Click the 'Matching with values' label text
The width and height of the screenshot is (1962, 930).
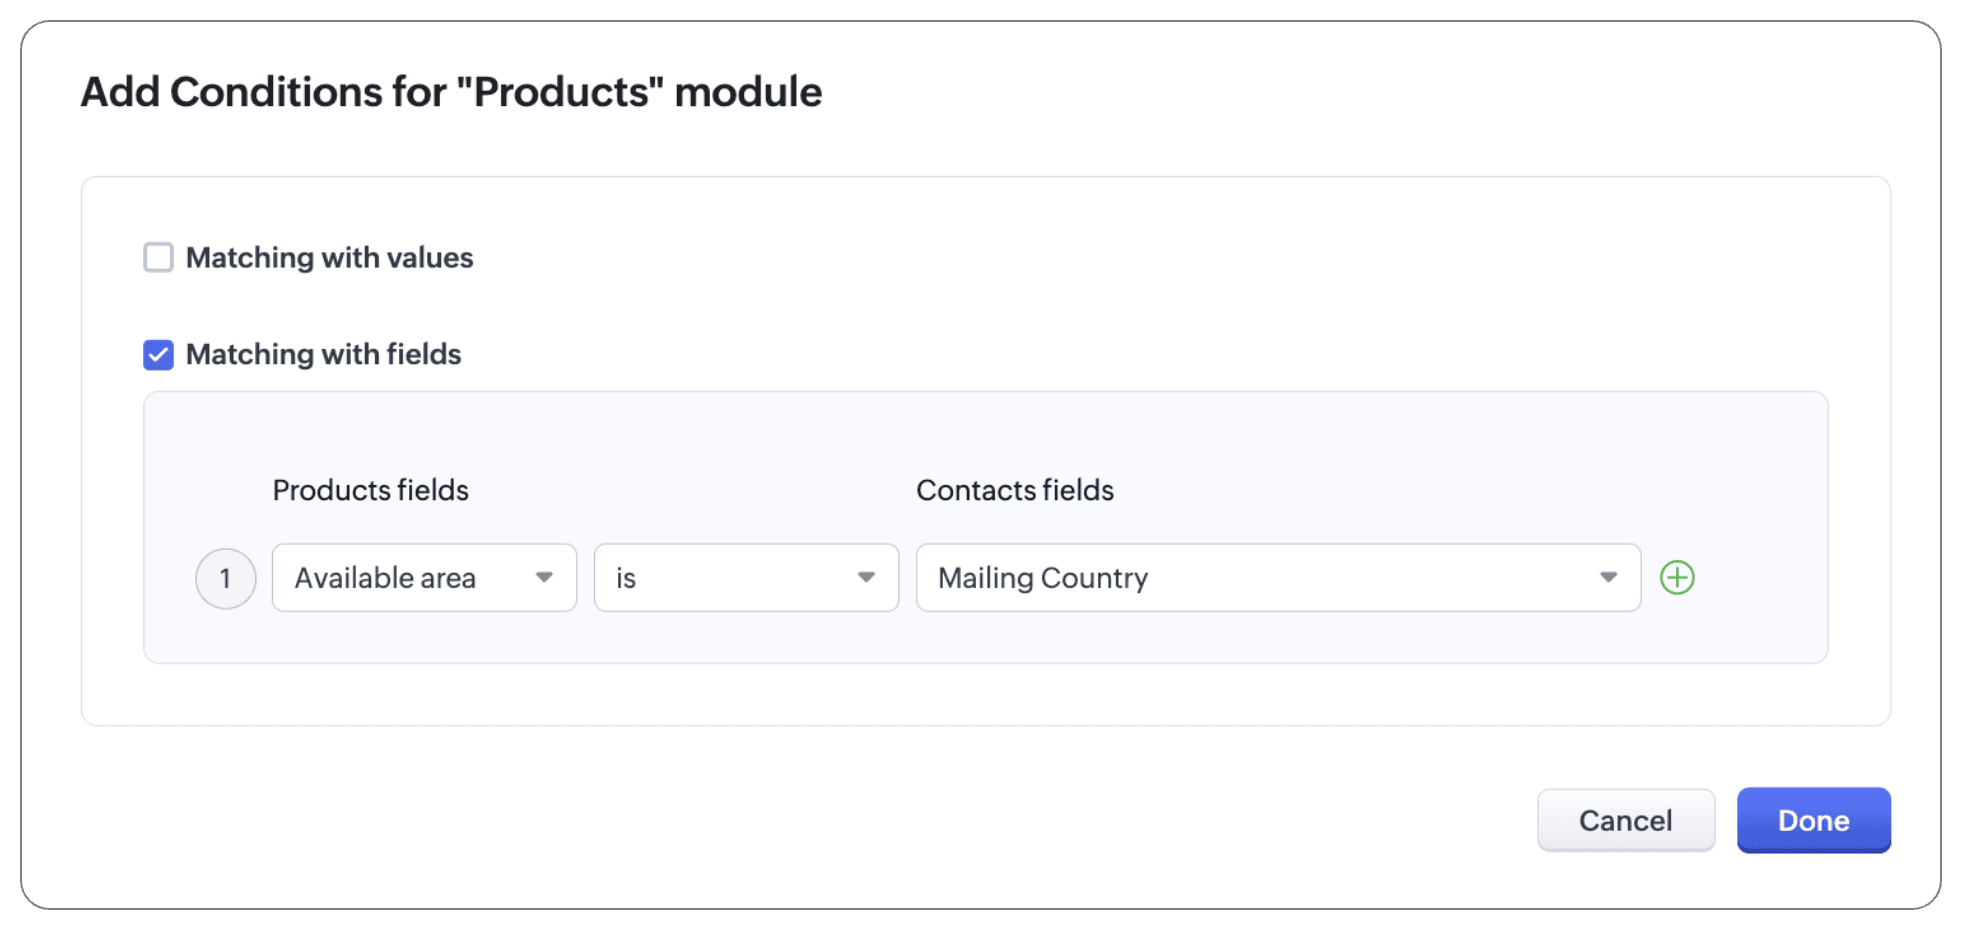pyautogui.click(x=329, y=257)
